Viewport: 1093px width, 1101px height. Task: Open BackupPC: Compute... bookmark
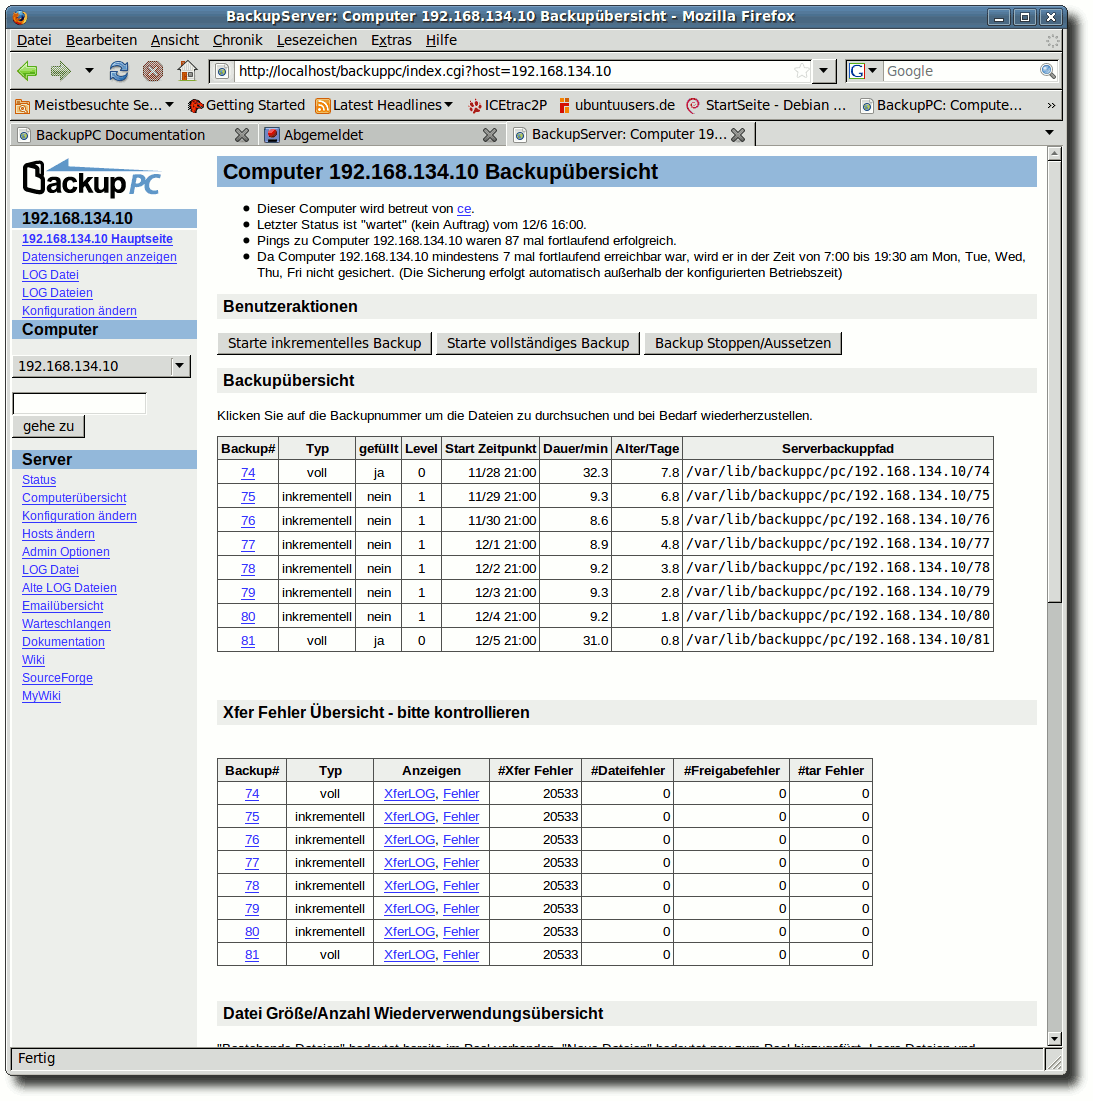[941, 105]
